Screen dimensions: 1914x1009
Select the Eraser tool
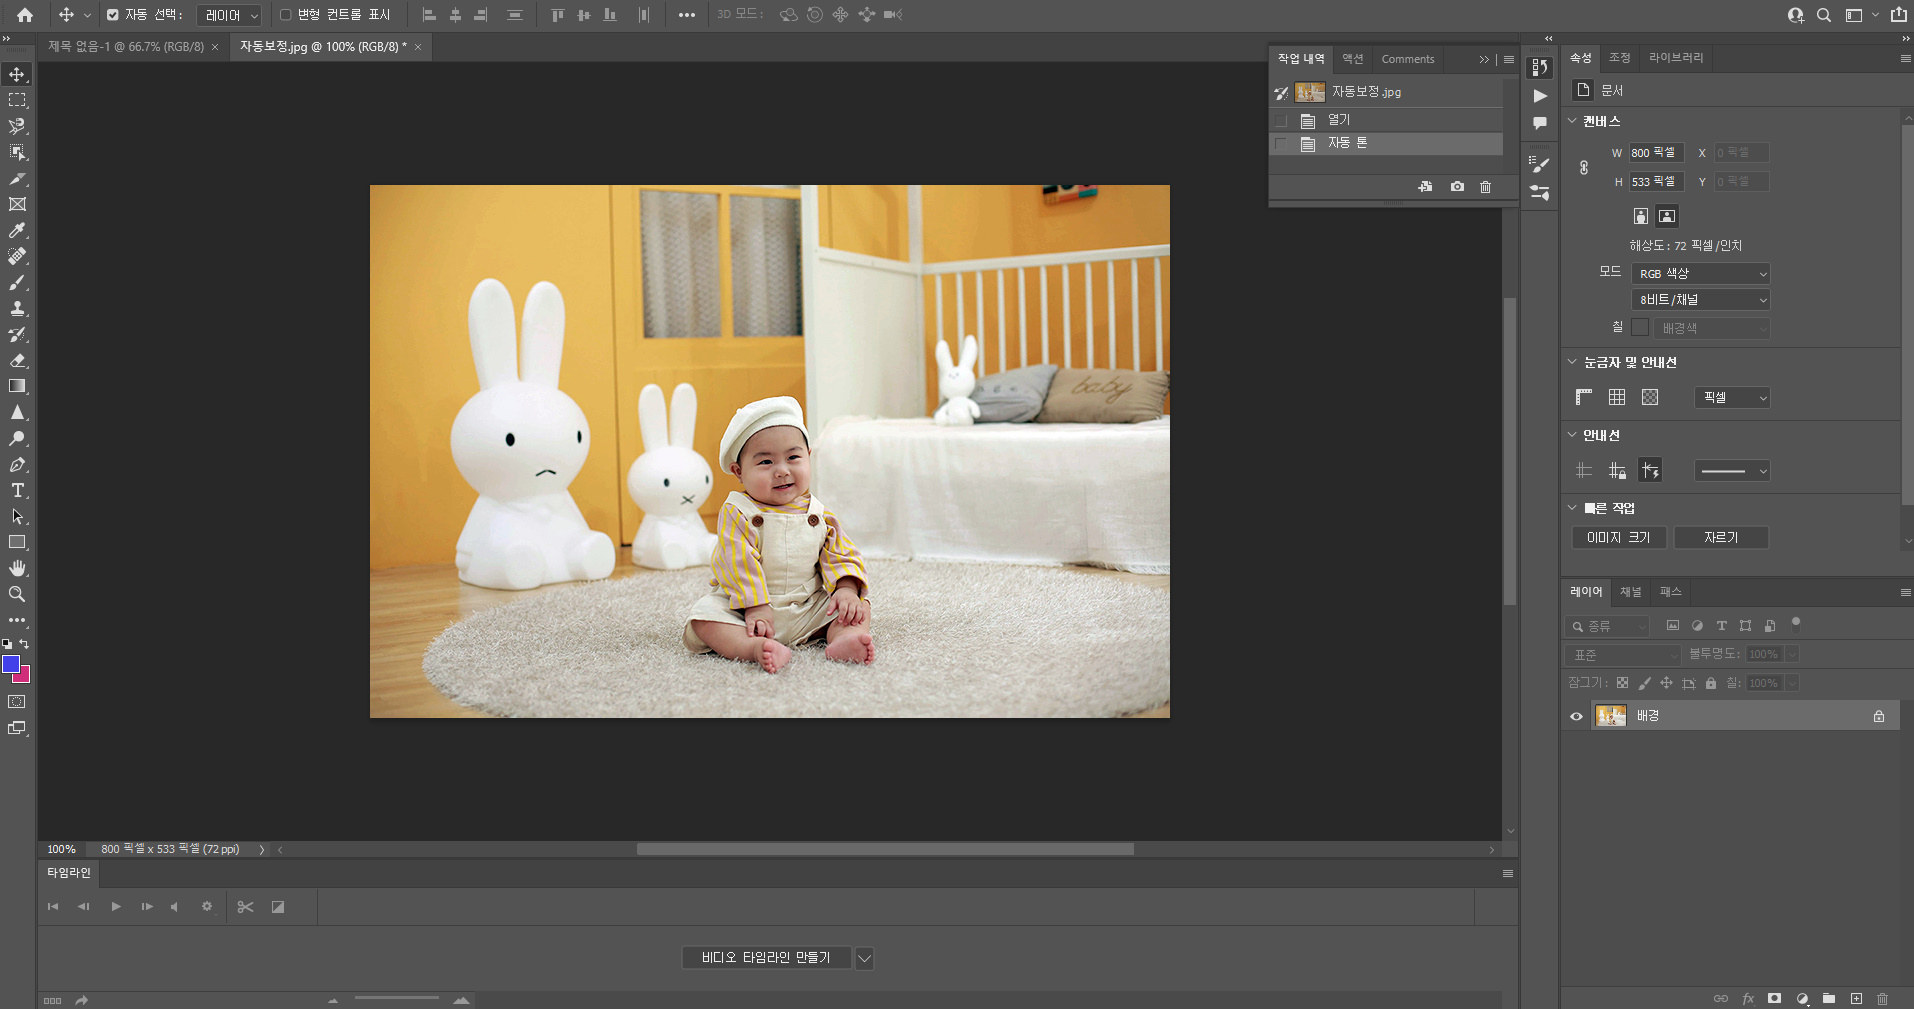[17, 360]
